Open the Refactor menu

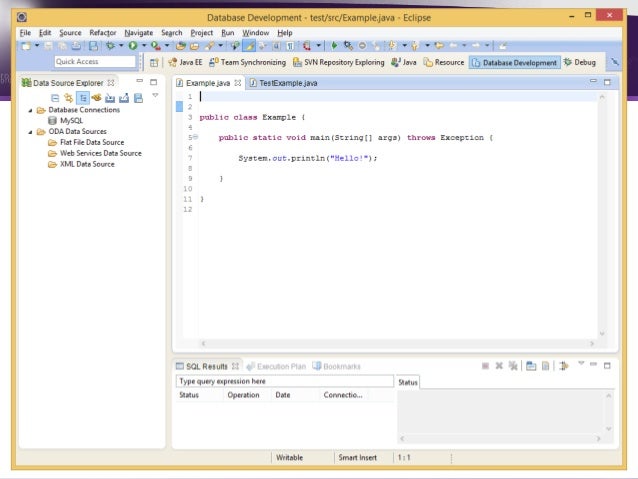(102, 32)
